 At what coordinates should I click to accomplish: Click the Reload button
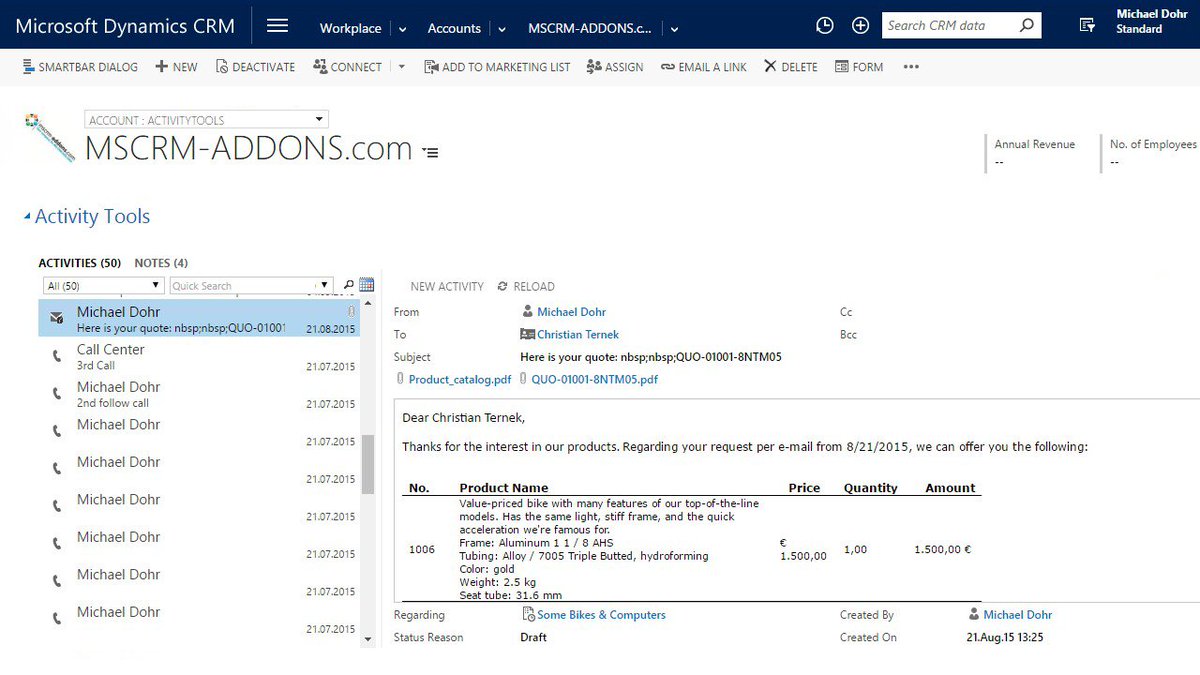(x=526, y=286)
